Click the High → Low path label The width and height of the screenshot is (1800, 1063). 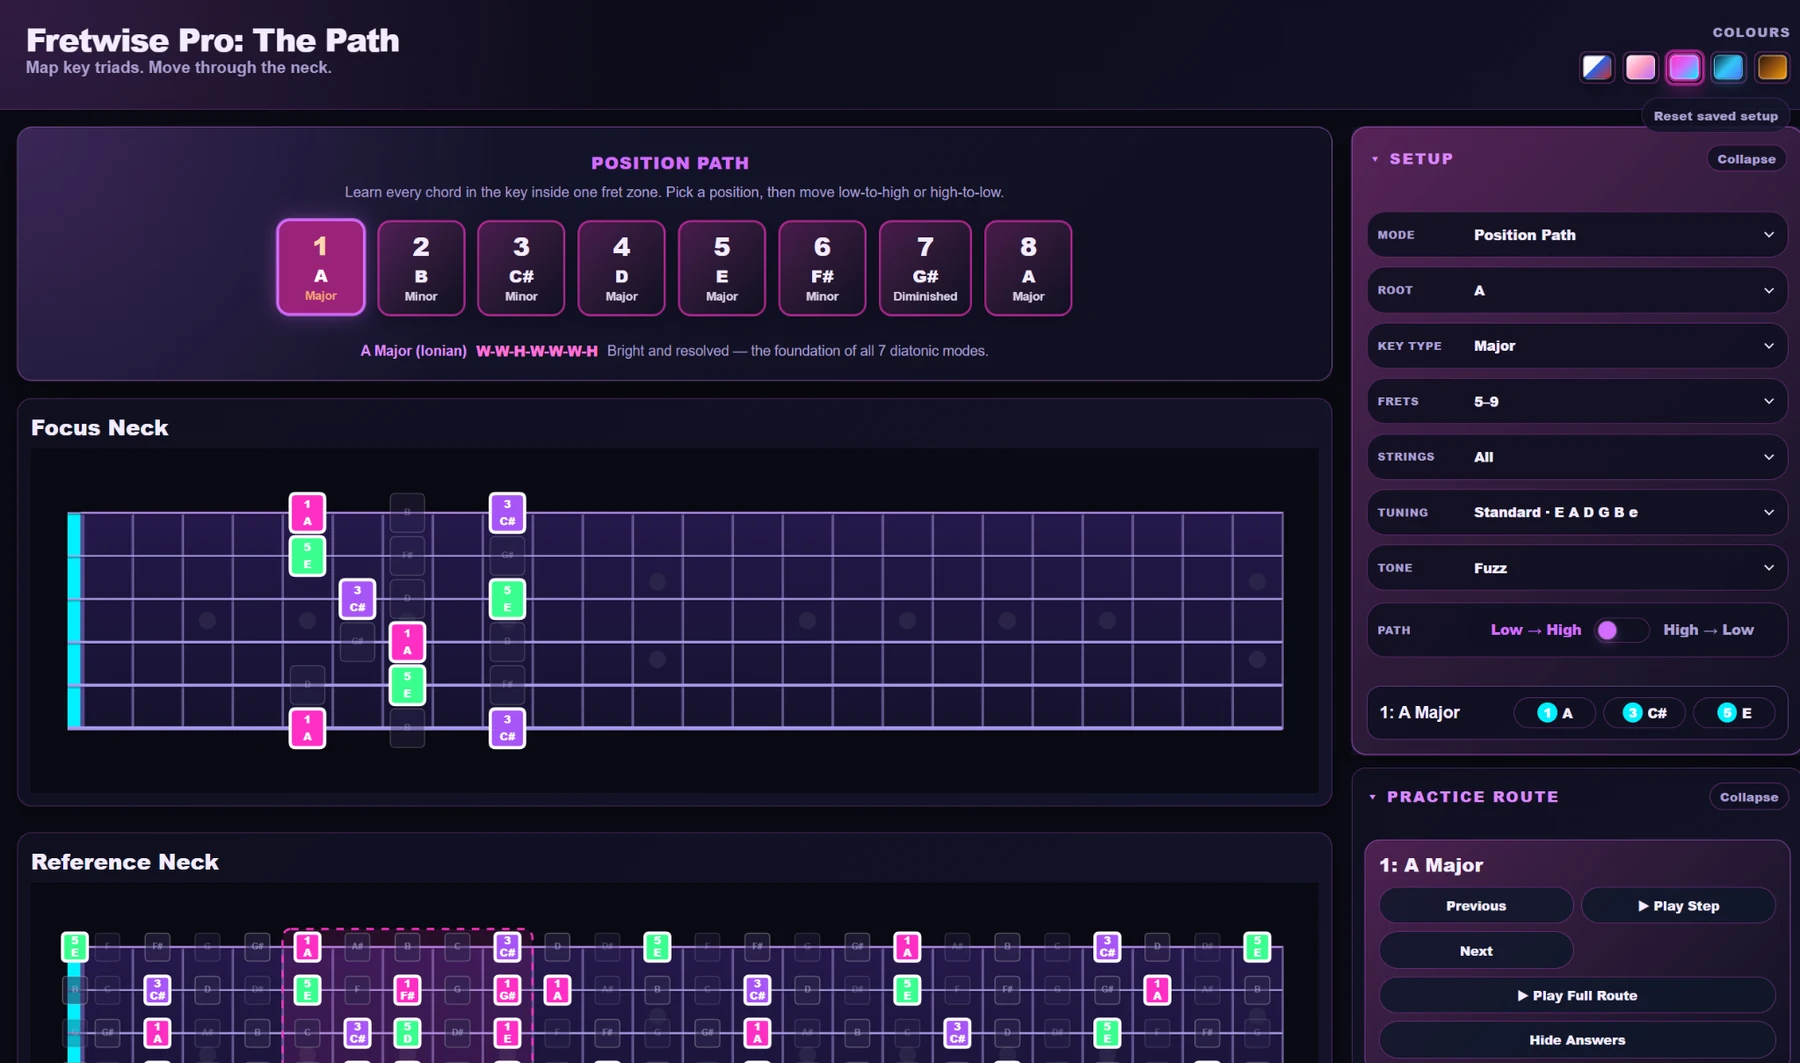(x=1708, y=630)
